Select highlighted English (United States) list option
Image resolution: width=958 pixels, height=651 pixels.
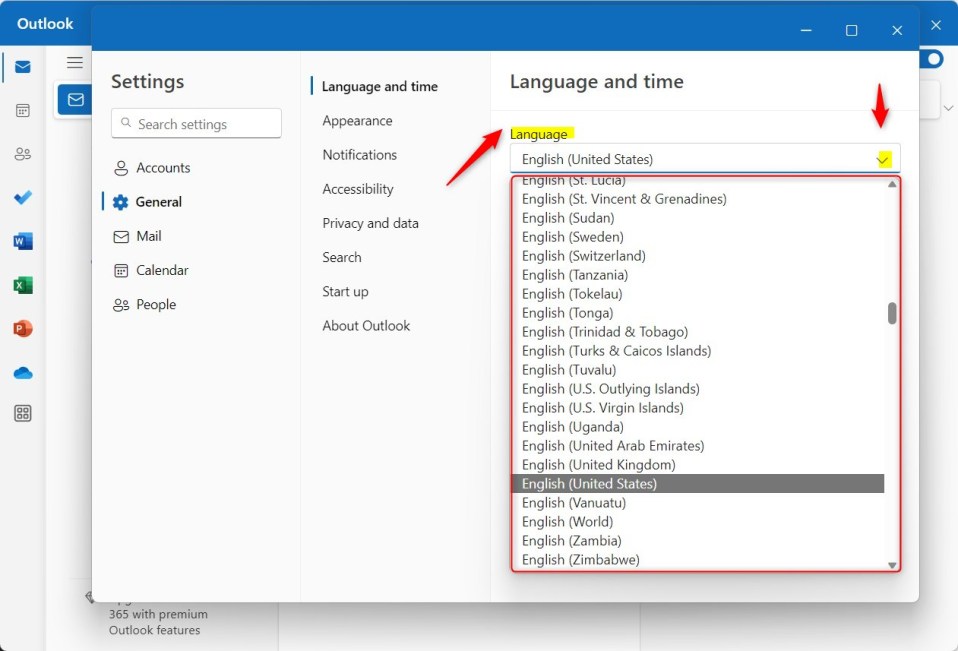698,483
